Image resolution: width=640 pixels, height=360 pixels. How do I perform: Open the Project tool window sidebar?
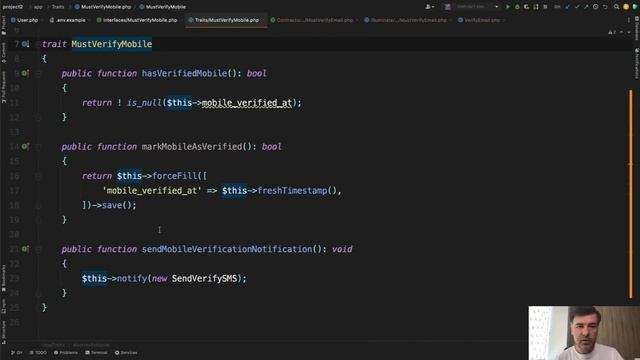coord(4,24)
